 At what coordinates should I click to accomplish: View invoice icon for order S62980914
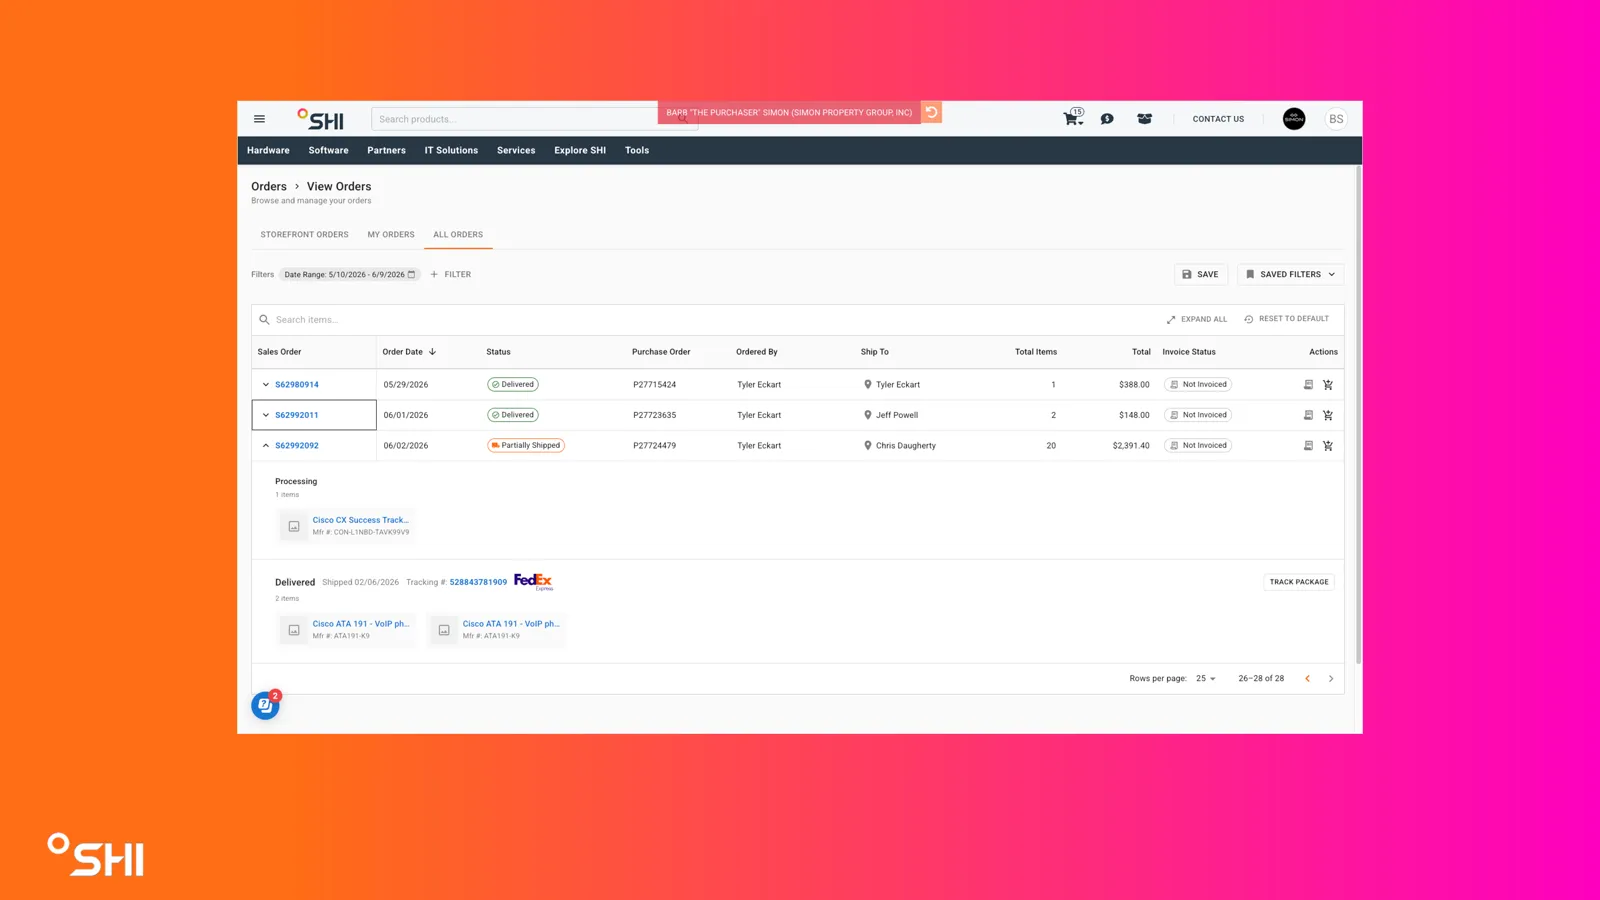(1308, 384)
